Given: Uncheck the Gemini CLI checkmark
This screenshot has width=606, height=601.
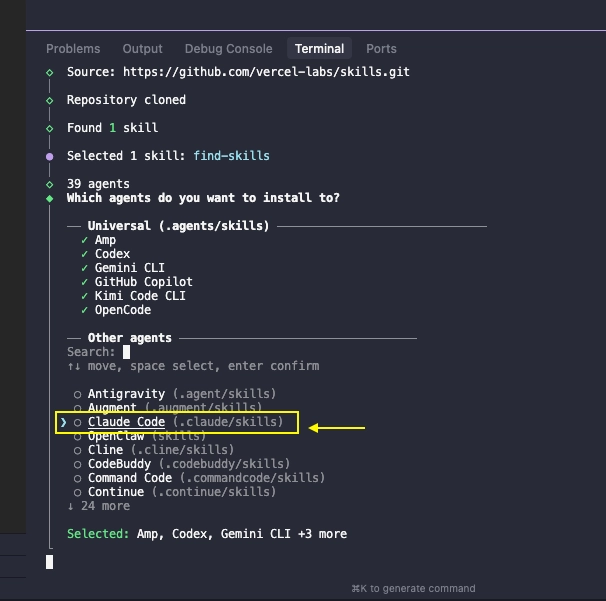Looking at the screenshot, I should point(85,268).
